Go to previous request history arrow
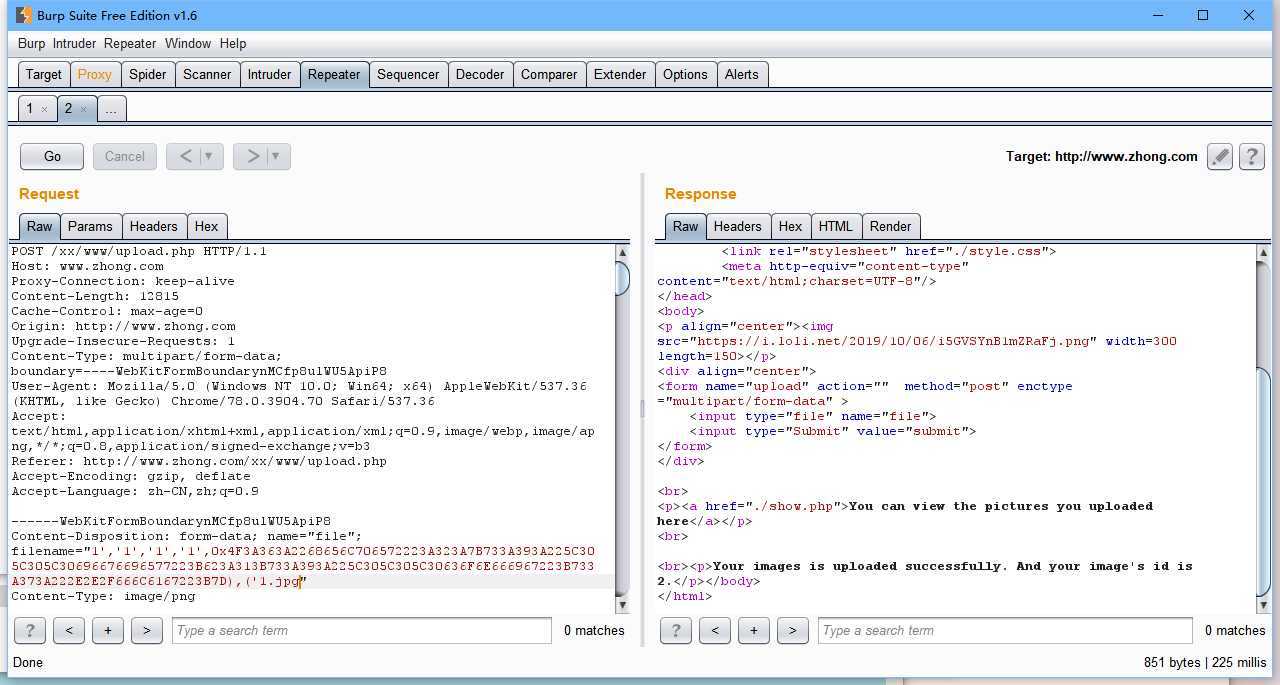 pyautogui.click(x=185, y=156)
